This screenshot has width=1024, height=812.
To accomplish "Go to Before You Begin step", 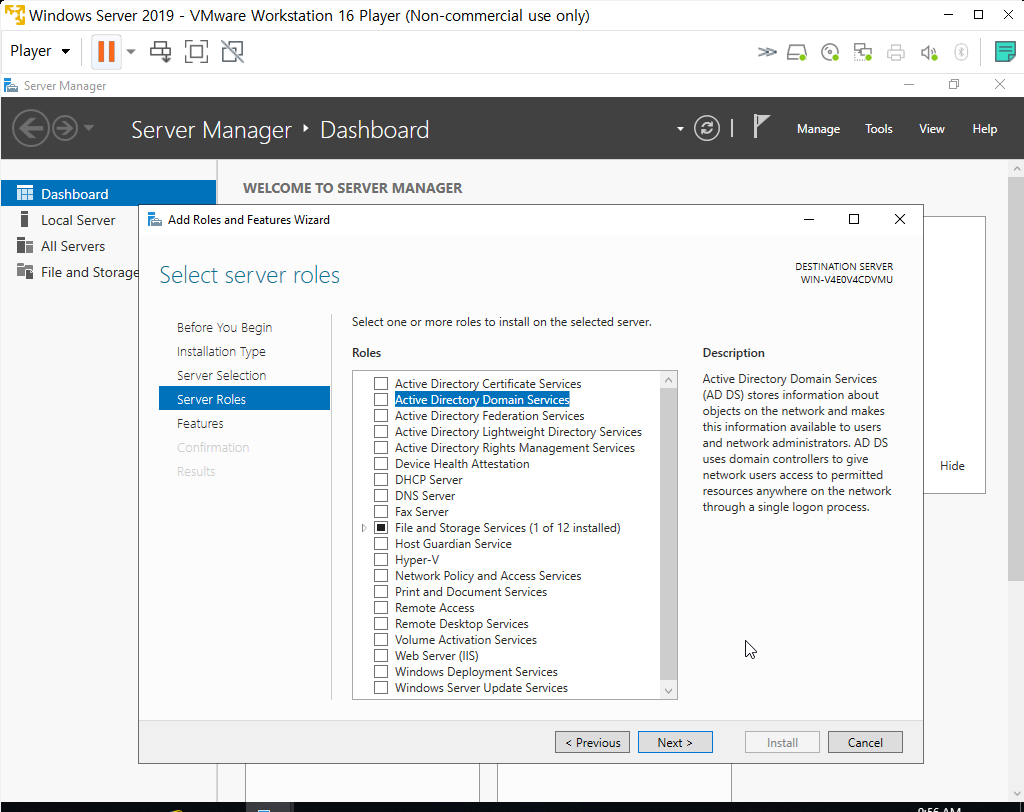I will pos(224,327).
